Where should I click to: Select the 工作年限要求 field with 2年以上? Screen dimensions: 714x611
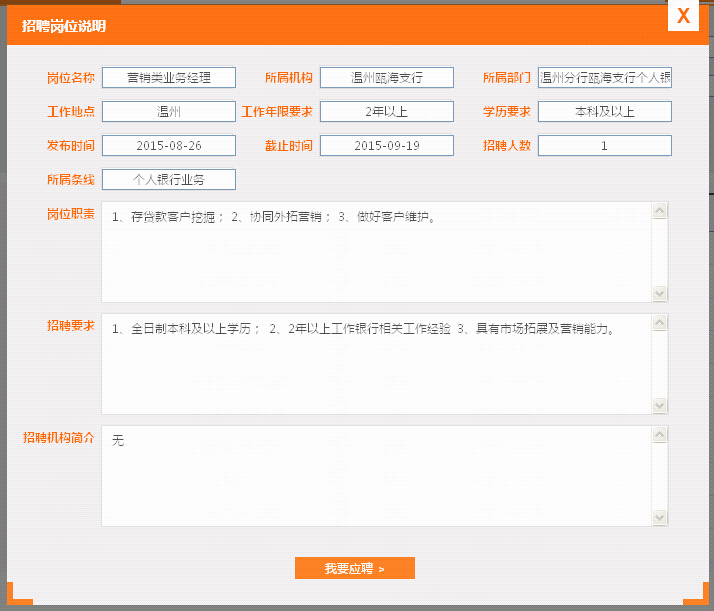(x=386, y=112)
